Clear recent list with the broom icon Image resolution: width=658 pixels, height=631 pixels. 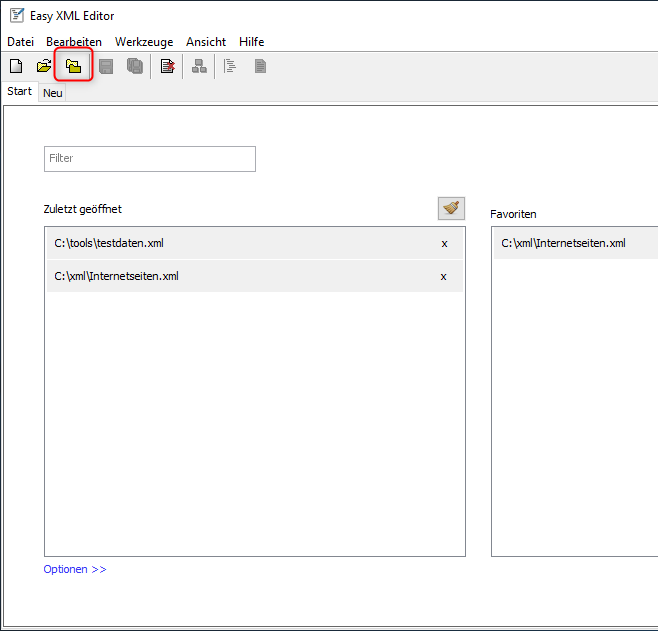[x=451, y=208]
